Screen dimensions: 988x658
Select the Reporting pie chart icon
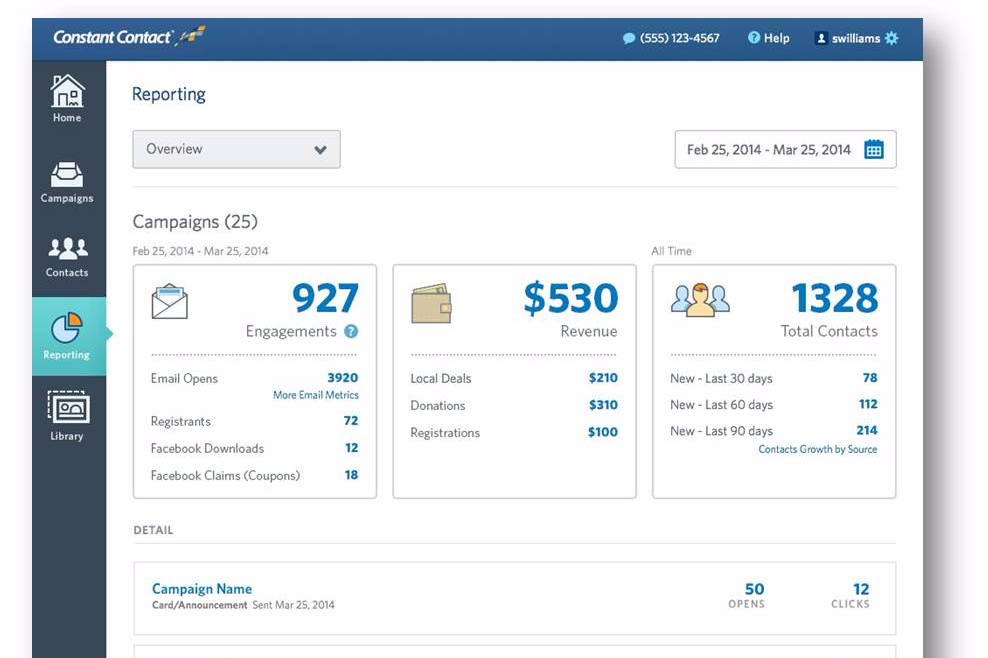point(67,328)
